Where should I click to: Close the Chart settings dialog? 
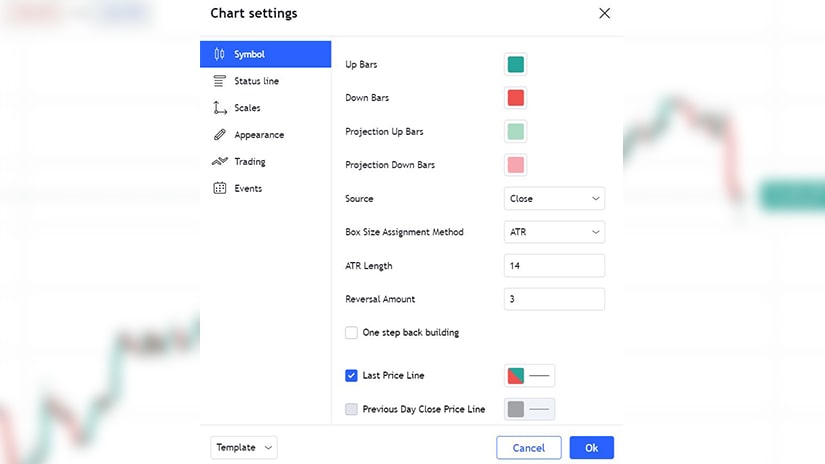(604, 14)
